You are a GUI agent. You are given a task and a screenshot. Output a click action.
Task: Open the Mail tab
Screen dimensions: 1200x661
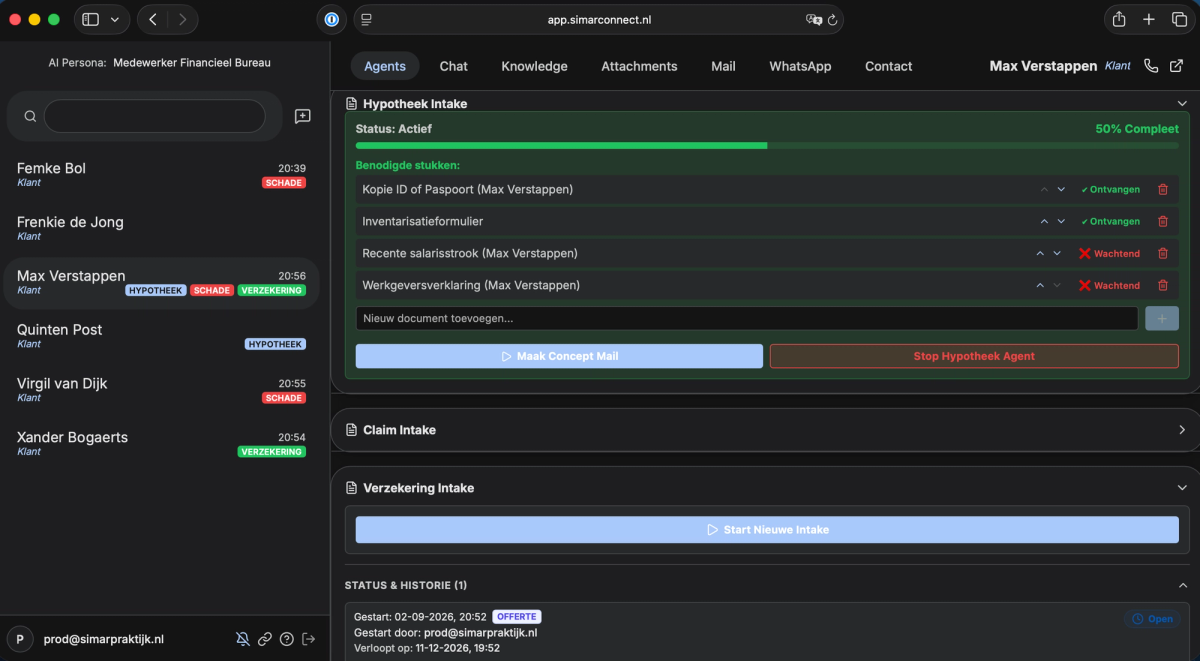point(723,66)
